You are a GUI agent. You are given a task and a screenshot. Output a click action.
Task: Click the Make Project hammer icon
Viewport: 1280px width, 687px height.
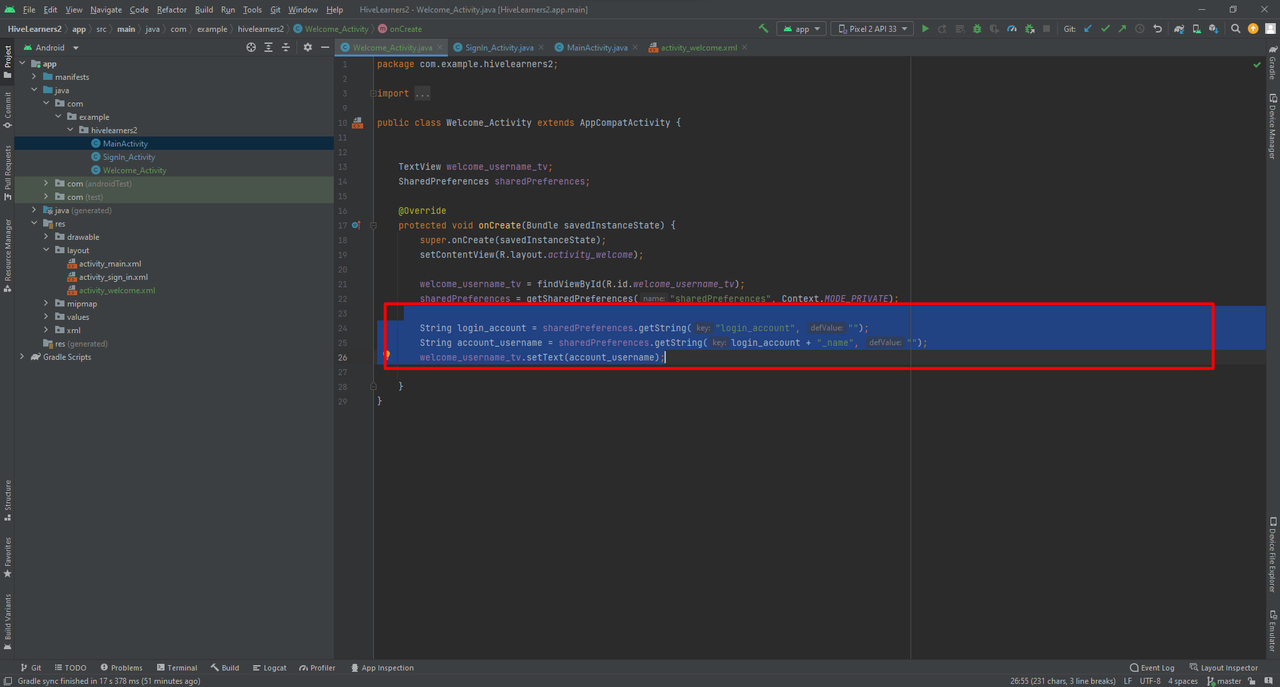pyautogui.click(x=764, y=29)
